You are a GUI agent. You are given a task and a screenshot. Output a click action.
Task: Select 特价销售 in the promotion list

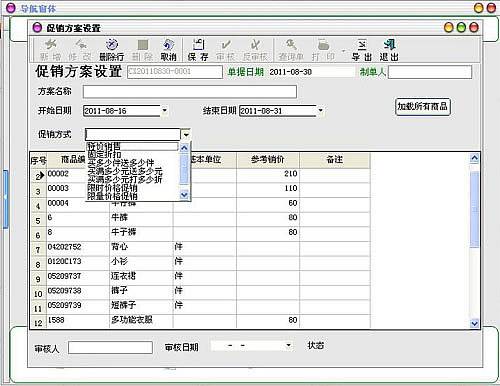click(x=133, y=146)
